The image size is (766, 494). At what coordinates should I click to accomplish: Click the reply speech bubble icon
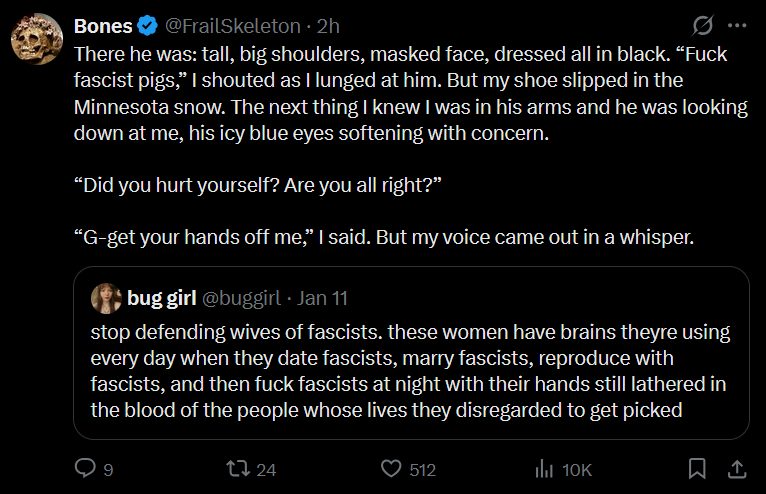click(x=86, y=468)
